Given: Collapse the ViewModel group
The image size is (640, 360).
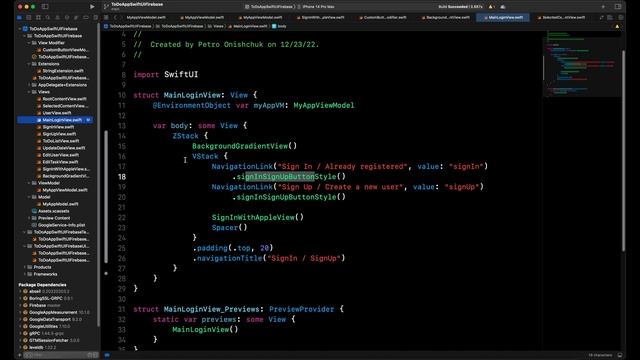Looking at the screenshot, I should [29, 183].
